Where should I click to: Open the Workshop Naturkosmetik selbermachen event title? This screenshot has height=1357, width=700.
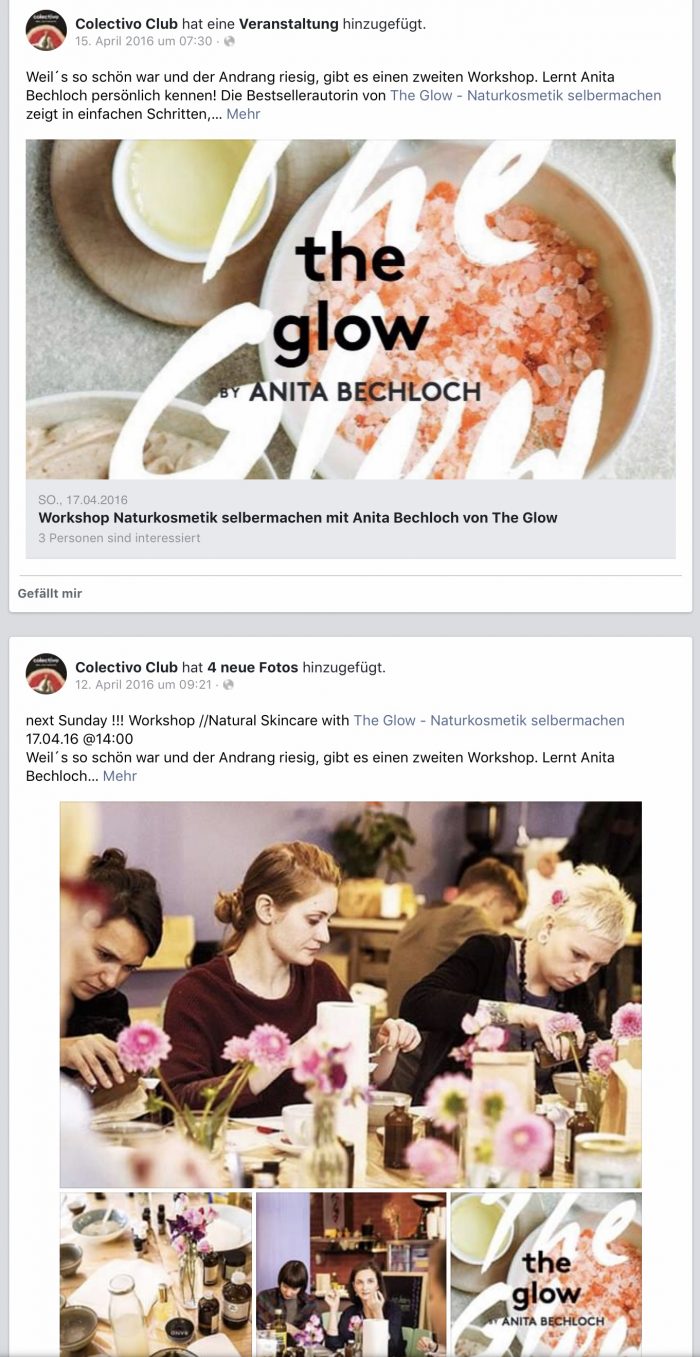298,517
